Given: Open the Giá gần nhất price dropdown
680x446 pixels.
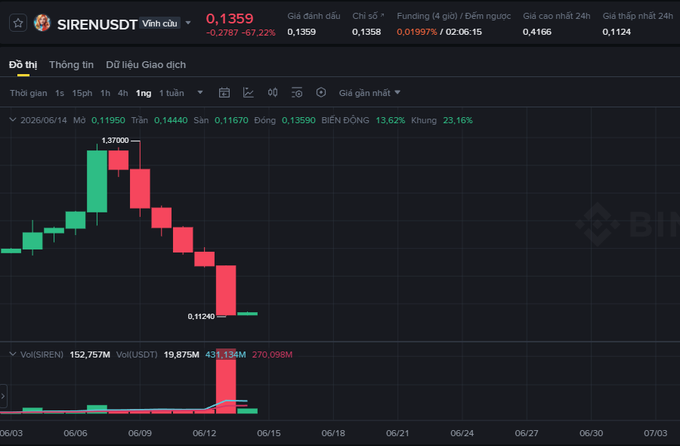Looking at the screenshot, I should [x=369, y=93].
